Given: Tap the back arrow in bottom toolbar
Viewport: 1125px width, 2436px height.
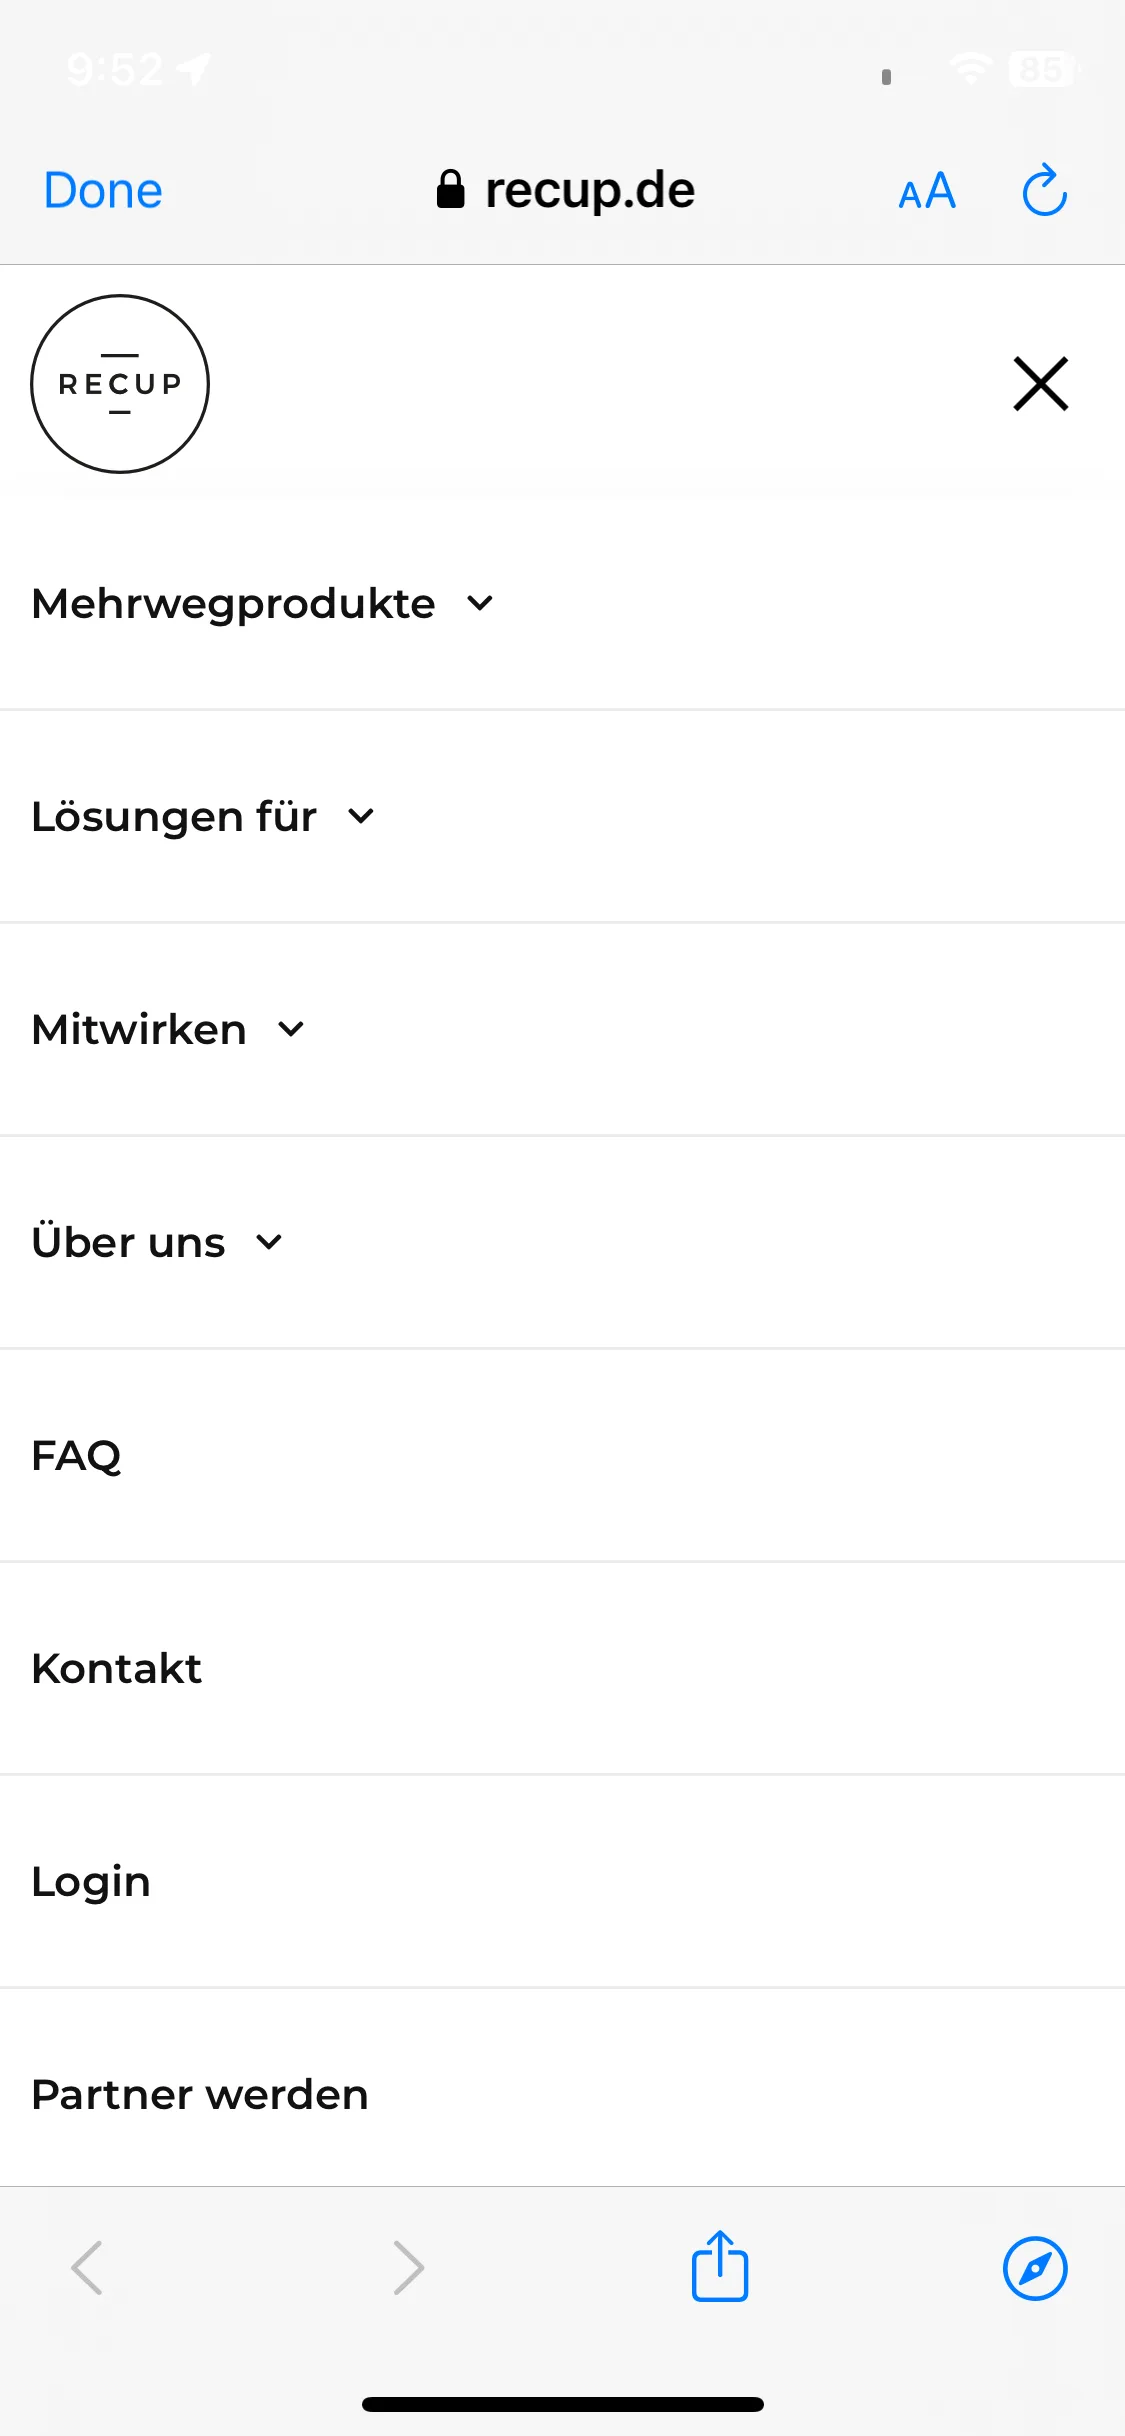Looking at the screenshot, I should (x=88, y=2268).
